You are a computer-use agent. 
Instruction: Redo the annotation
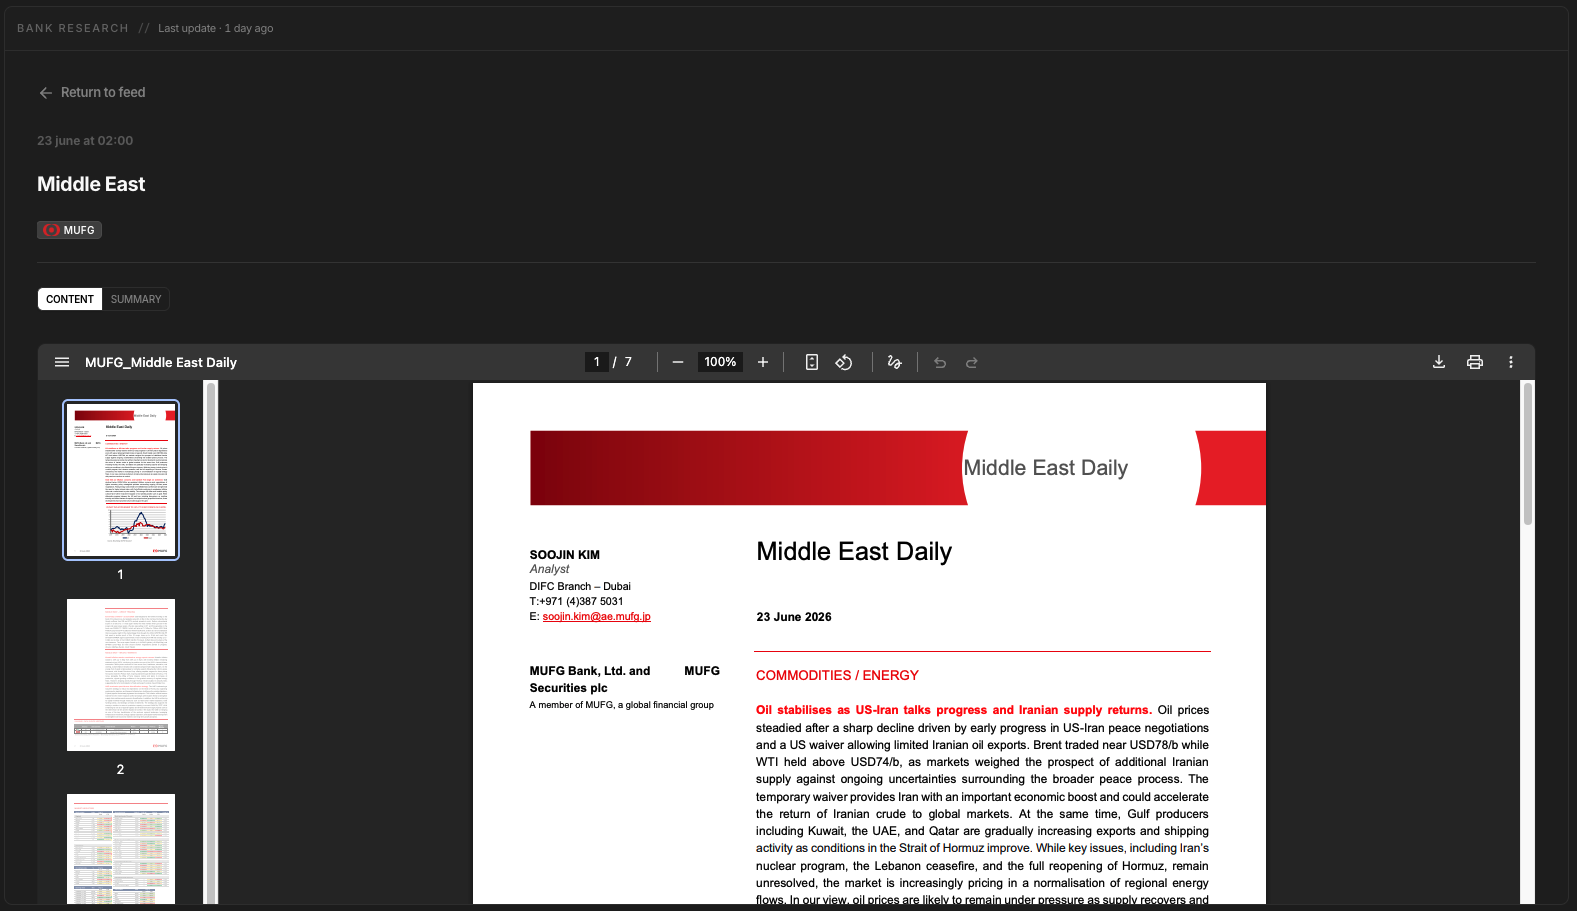tap(972, 362)
